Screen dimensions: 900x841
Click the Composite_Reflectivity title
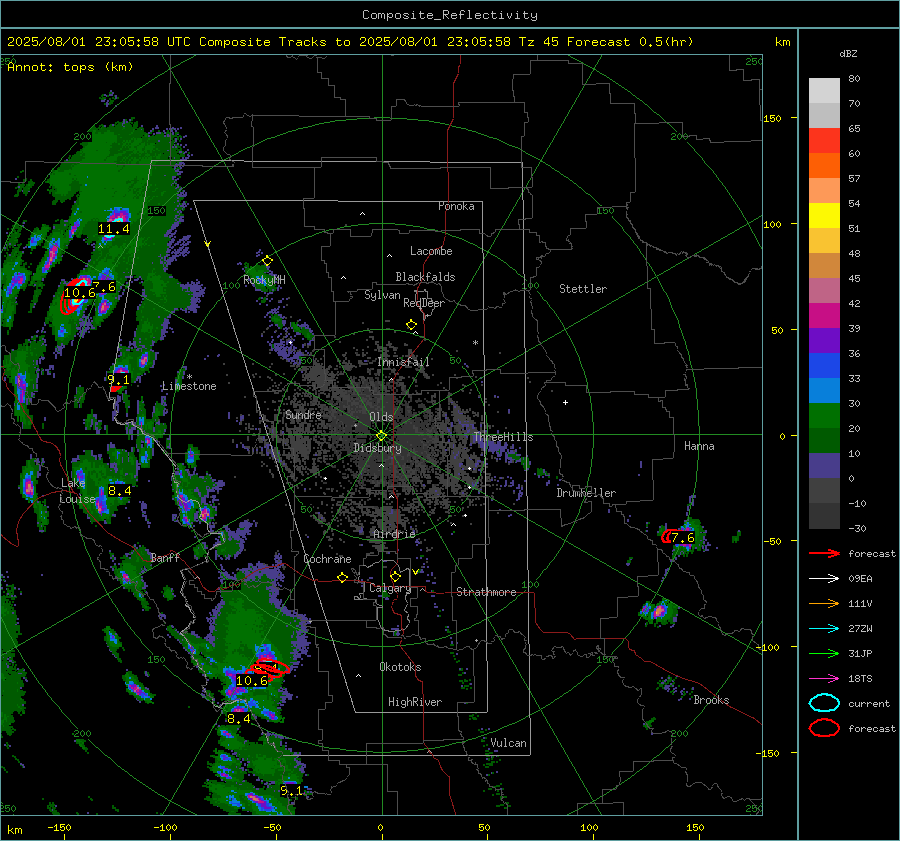tap(449, 15)
